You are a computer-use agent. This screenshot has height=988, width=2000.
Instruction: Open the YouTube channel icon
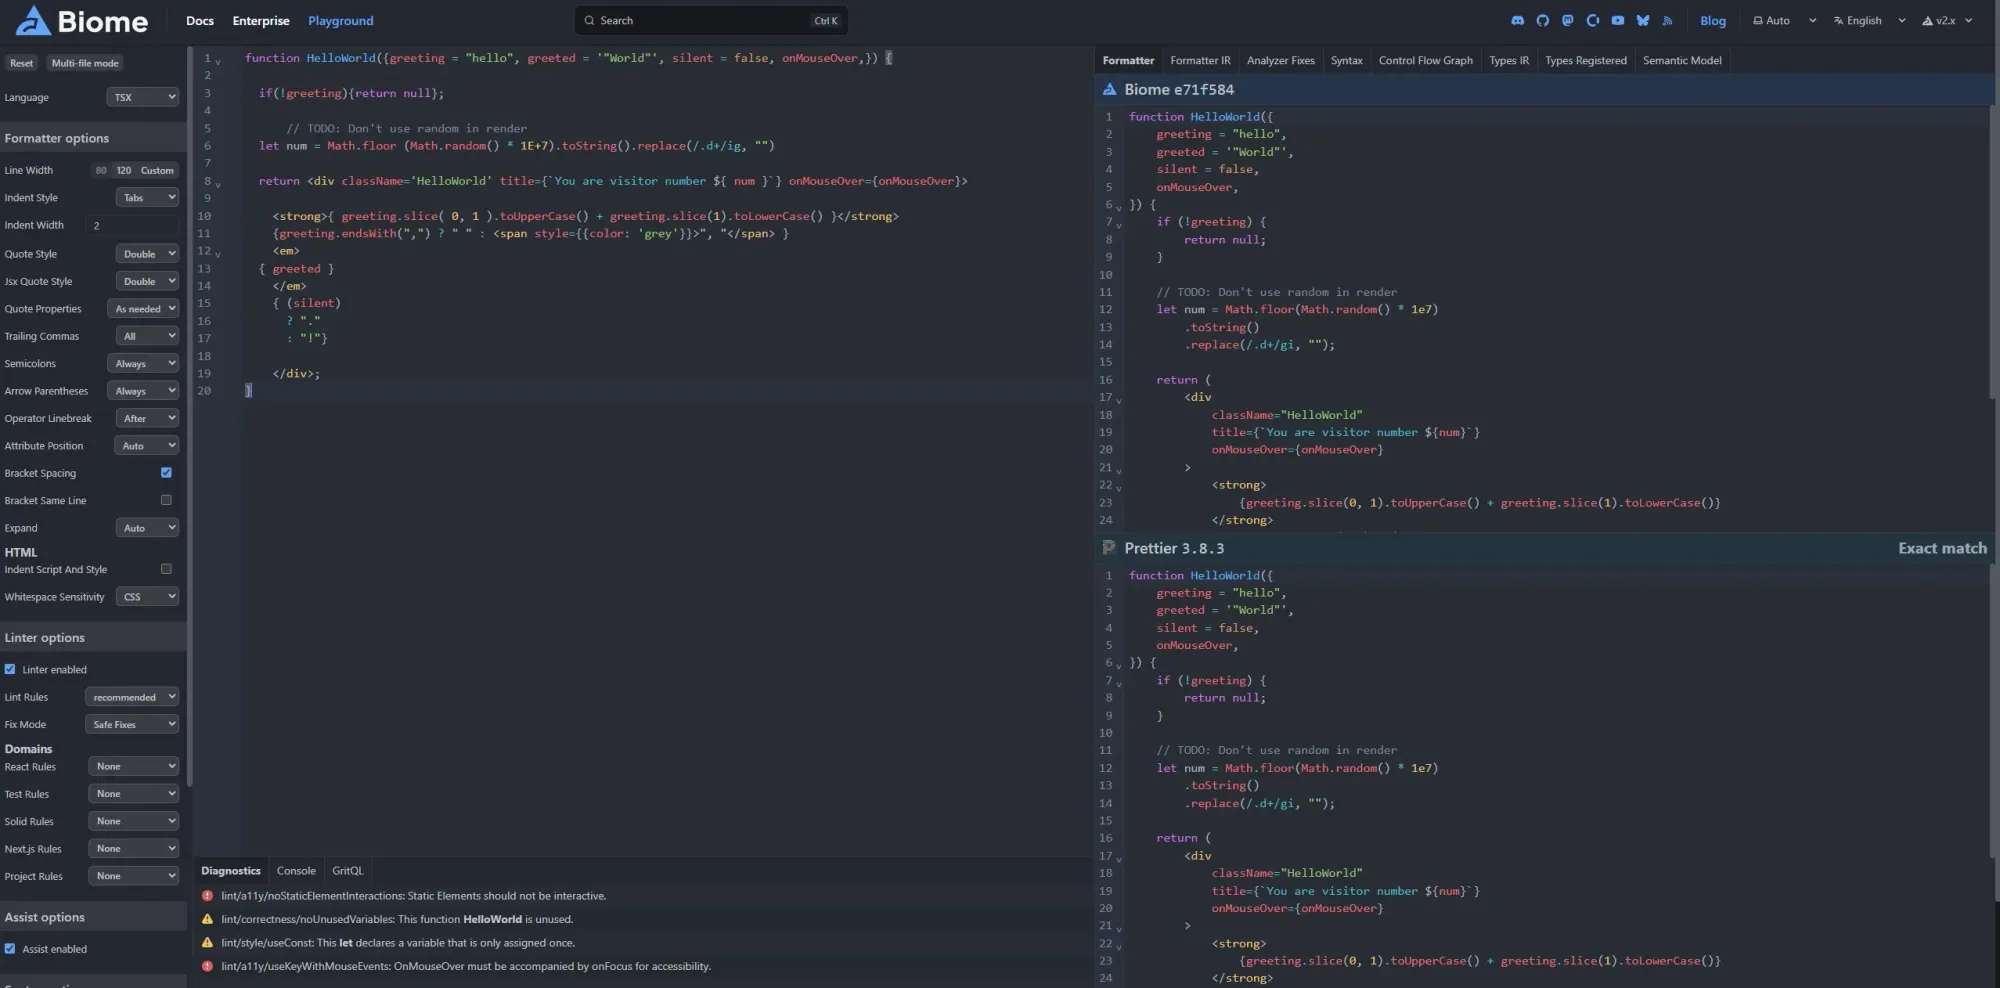pos(1617,20)
